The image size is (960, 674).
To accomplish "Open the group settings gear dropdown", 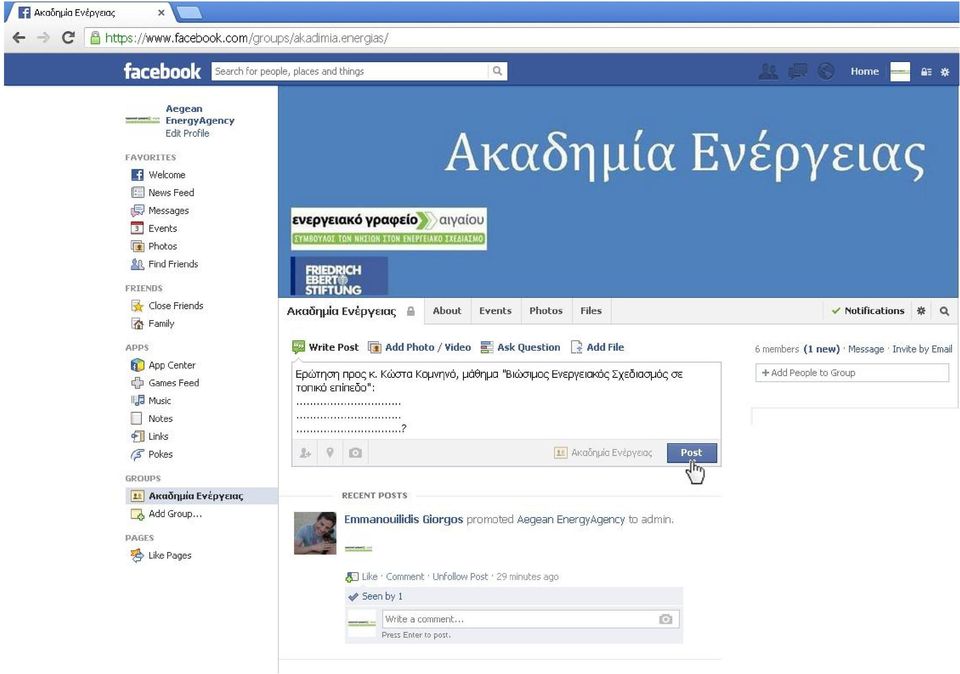I will pos(921,311).
